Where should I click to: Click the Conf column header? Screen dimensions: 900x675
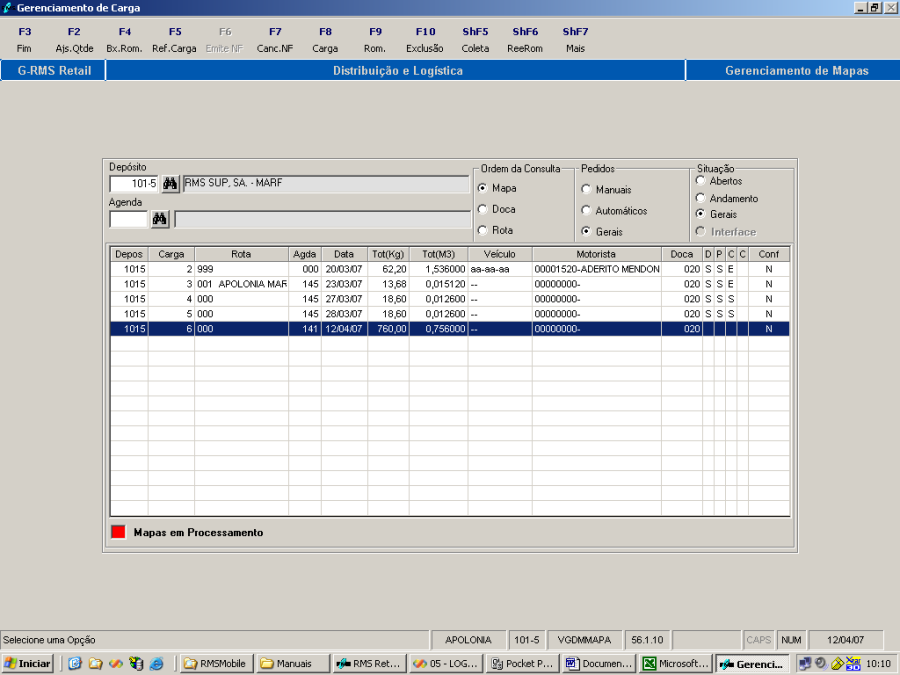click(x=769, y=254)
